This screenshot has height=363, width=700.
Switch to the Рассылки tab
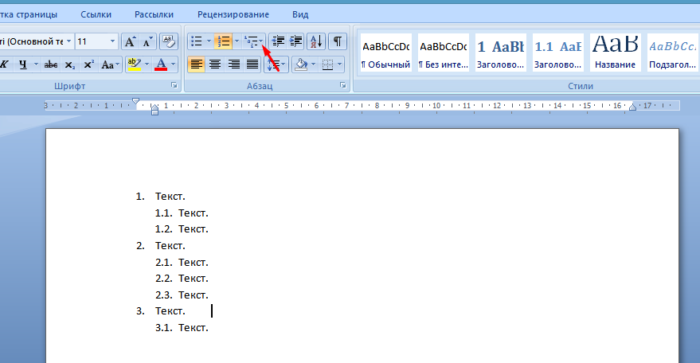coord(154,14)
